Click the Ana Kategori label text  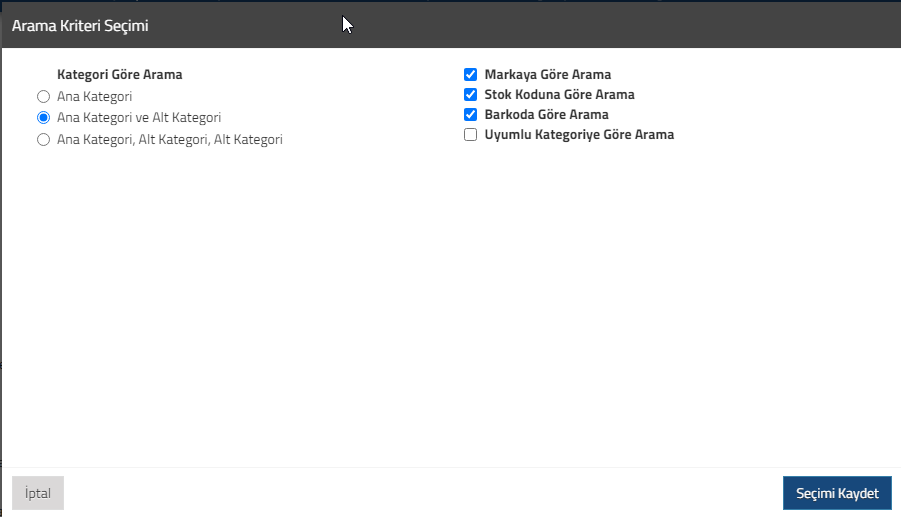pos(94,97)
